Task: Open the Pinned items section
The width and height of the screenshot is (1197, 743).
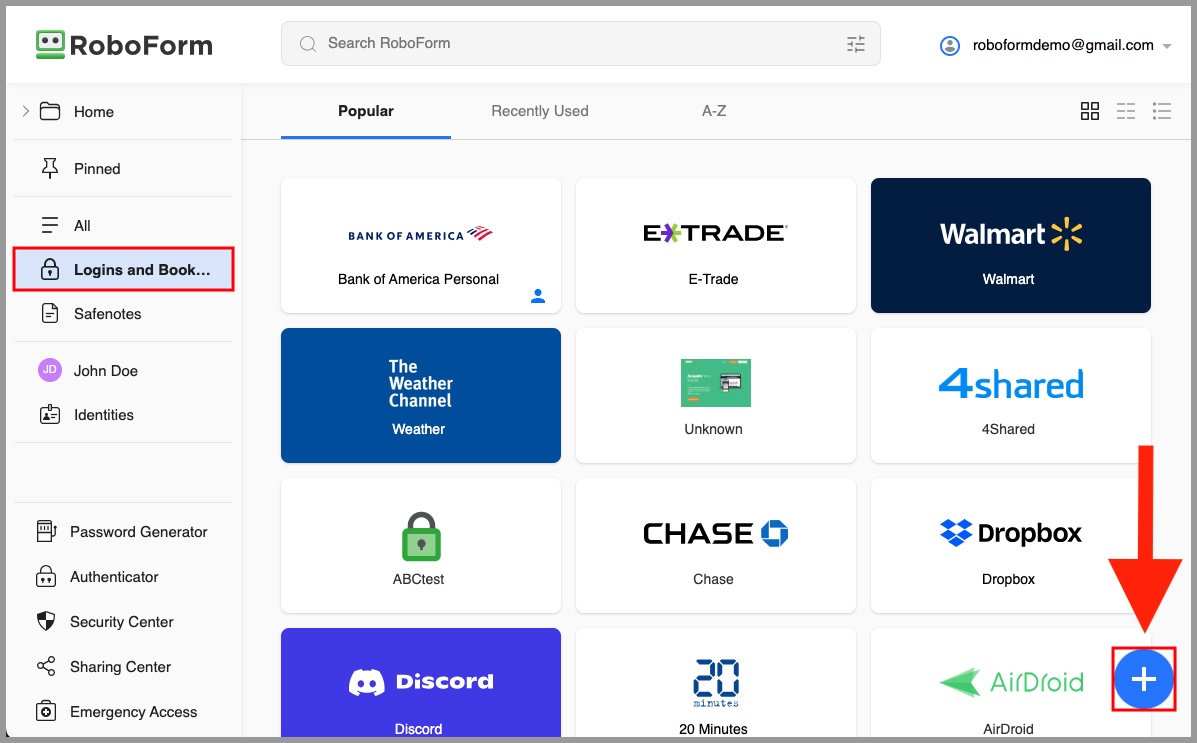Action: coord(97,168)
